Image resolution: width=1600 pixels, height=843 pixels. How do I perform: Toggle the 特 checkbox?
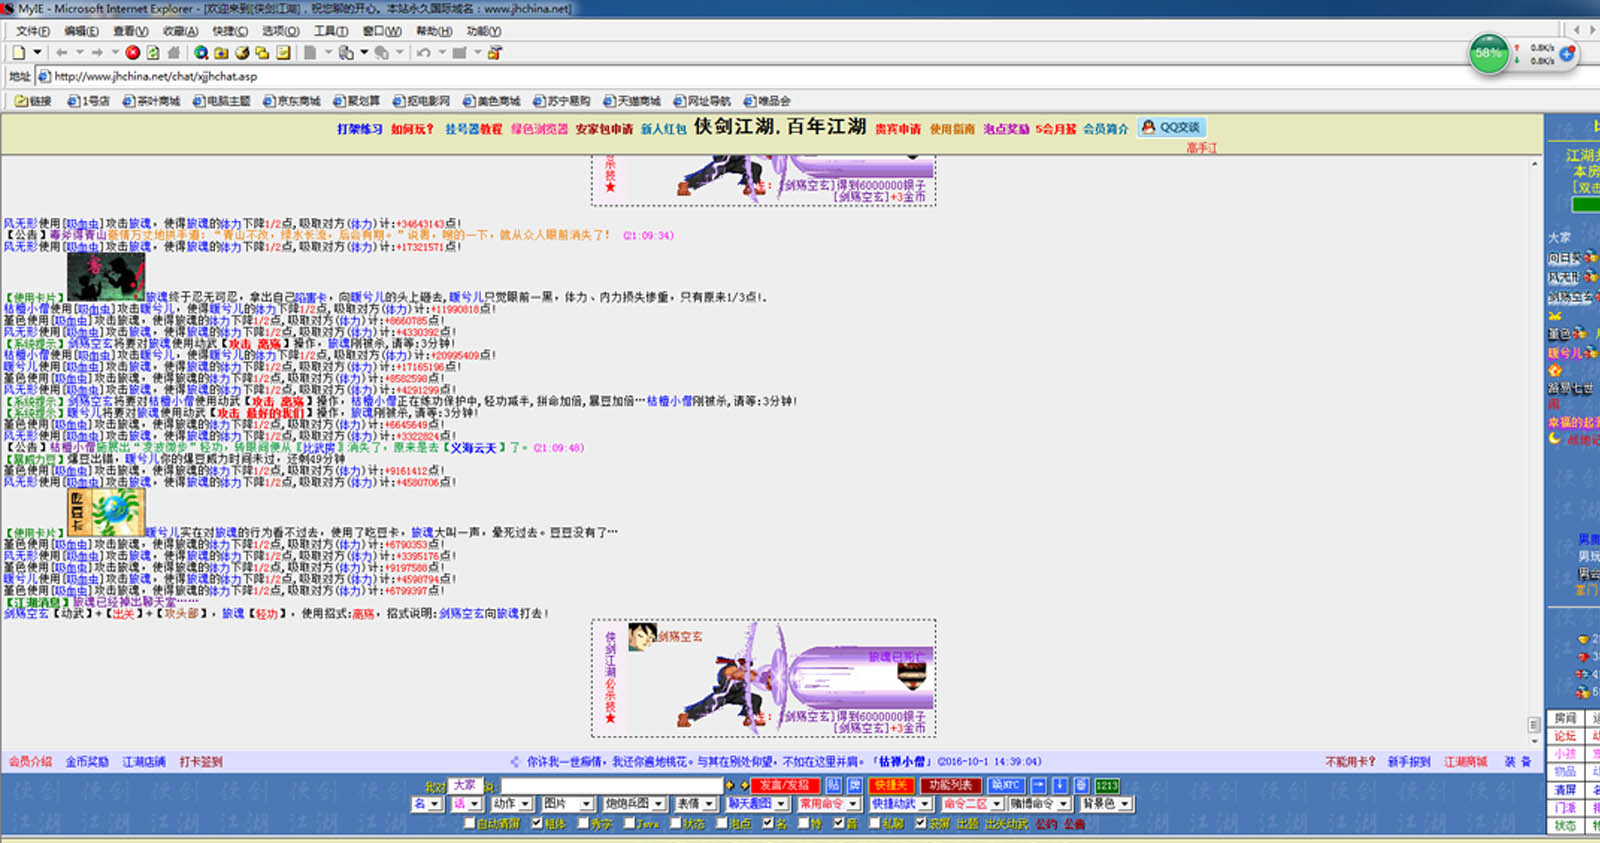pyautogui.click(x=803, y=823)
